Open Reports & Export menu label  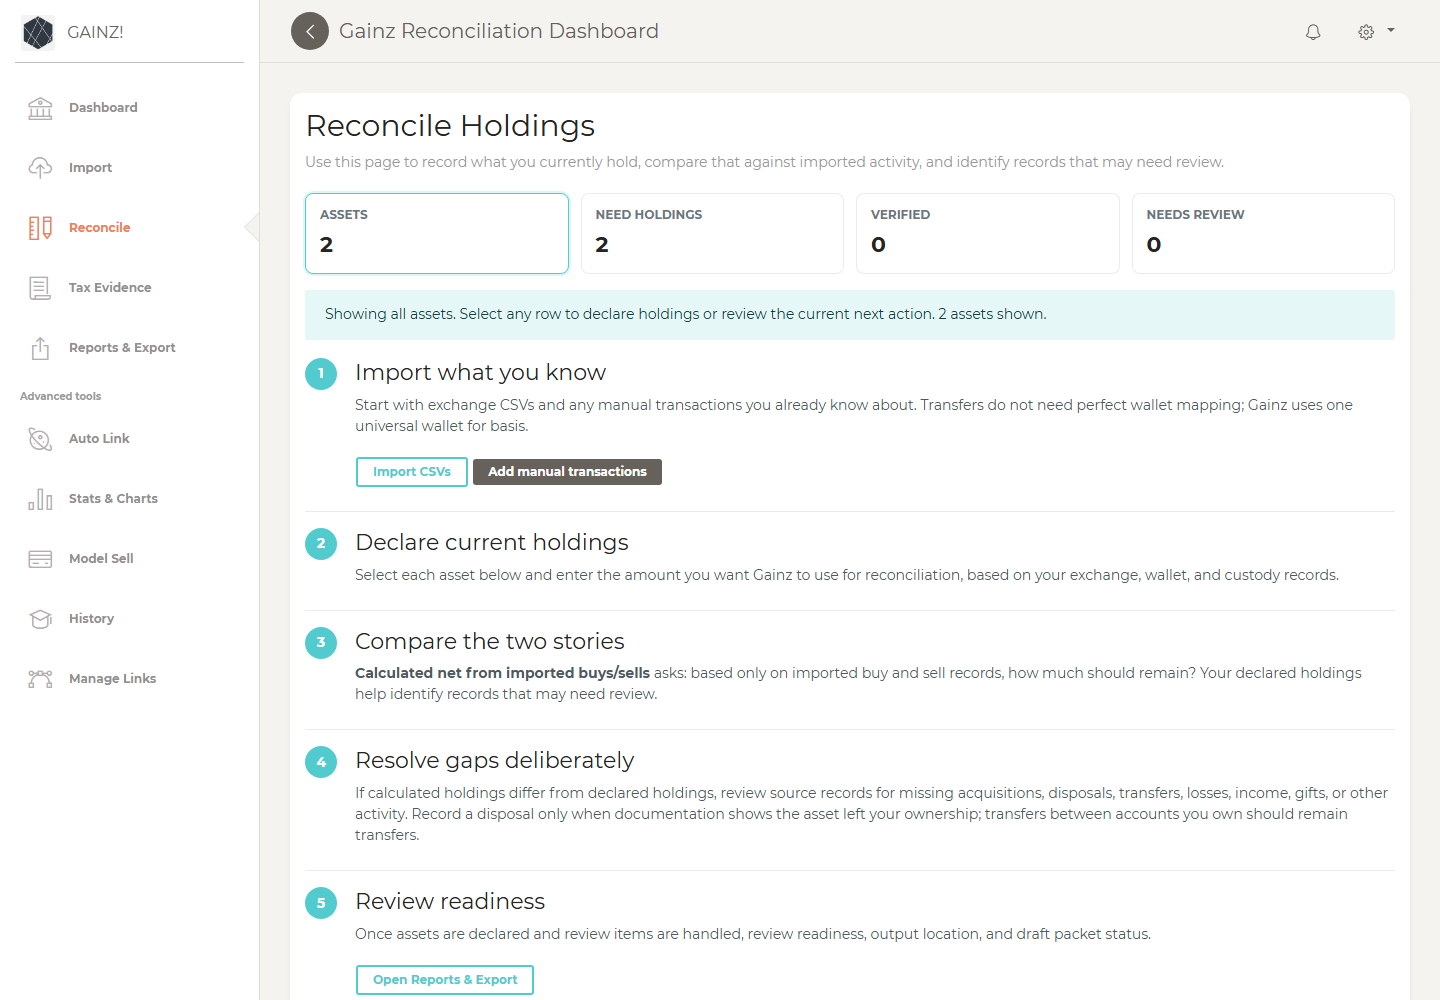(x=122, y=348)
